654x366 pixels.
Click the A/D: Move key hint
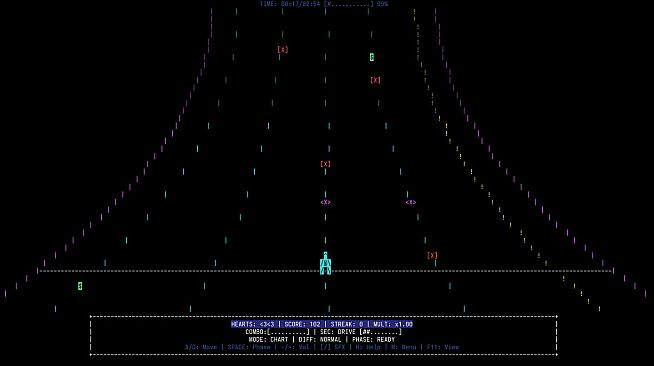point(201,347)
